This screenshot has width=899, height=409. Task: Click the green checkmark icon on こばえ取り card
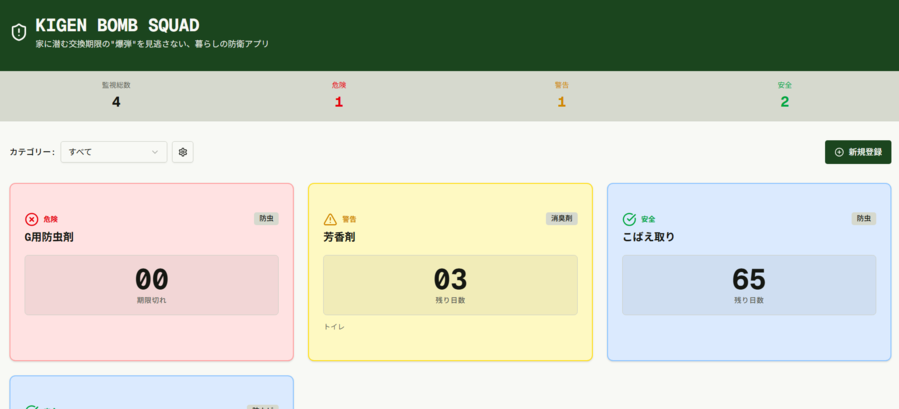(x=629, y=219)
